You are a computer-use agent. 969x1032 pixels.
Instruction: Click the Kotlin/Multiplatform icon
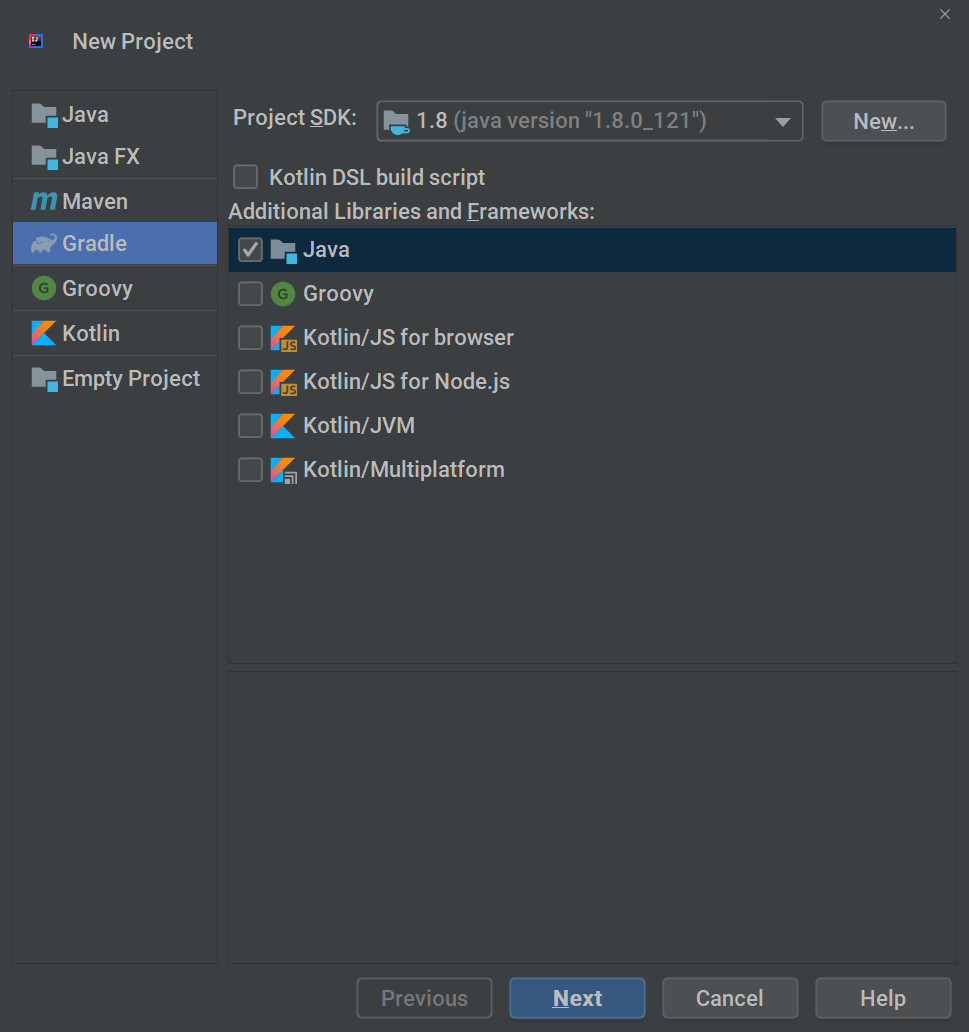pyautogui.click(x=284, y=471)
